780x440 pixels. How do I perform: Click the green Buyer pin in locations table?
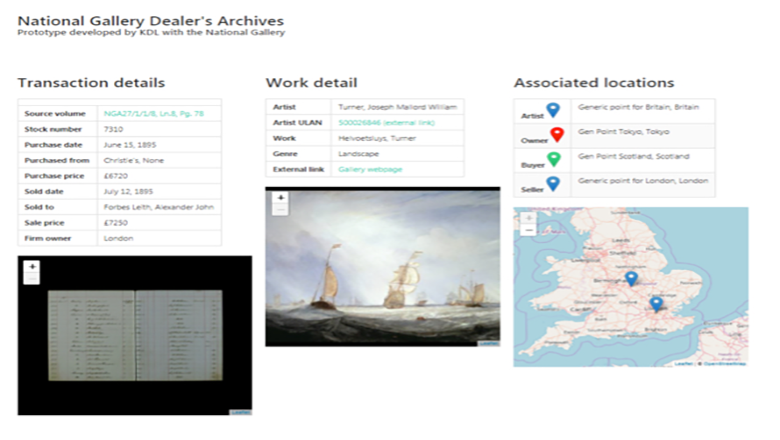tap(554, 159)
